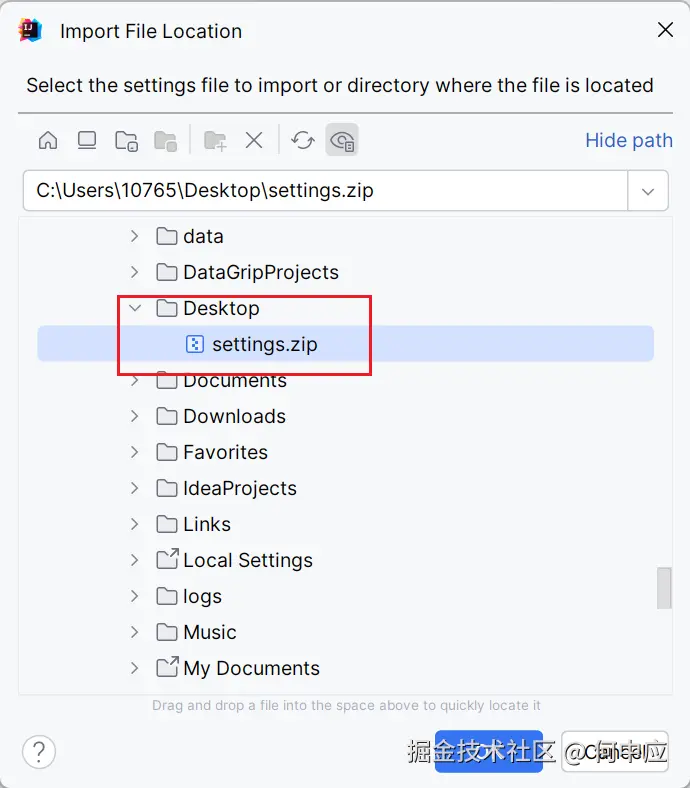
Task: Click the blue OK button
Action: pyautogui.click(x=488, y=751)
